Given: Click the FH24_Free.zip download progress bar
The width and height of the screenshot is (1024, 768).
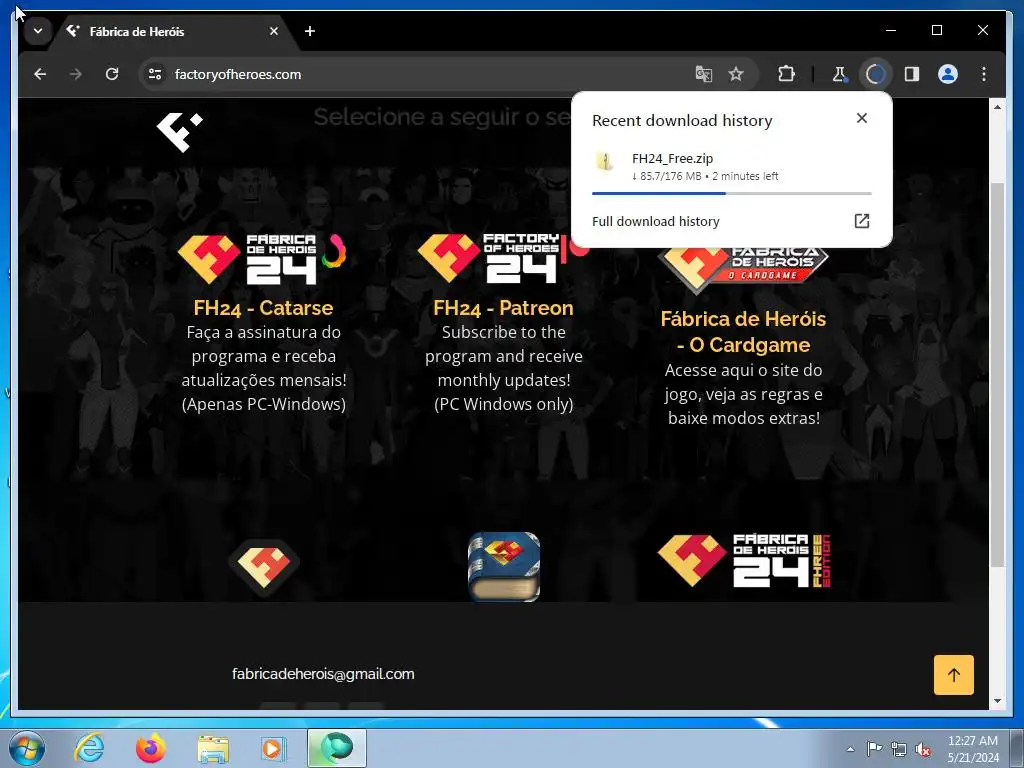Looking at the screenshot, I should 731,193.
